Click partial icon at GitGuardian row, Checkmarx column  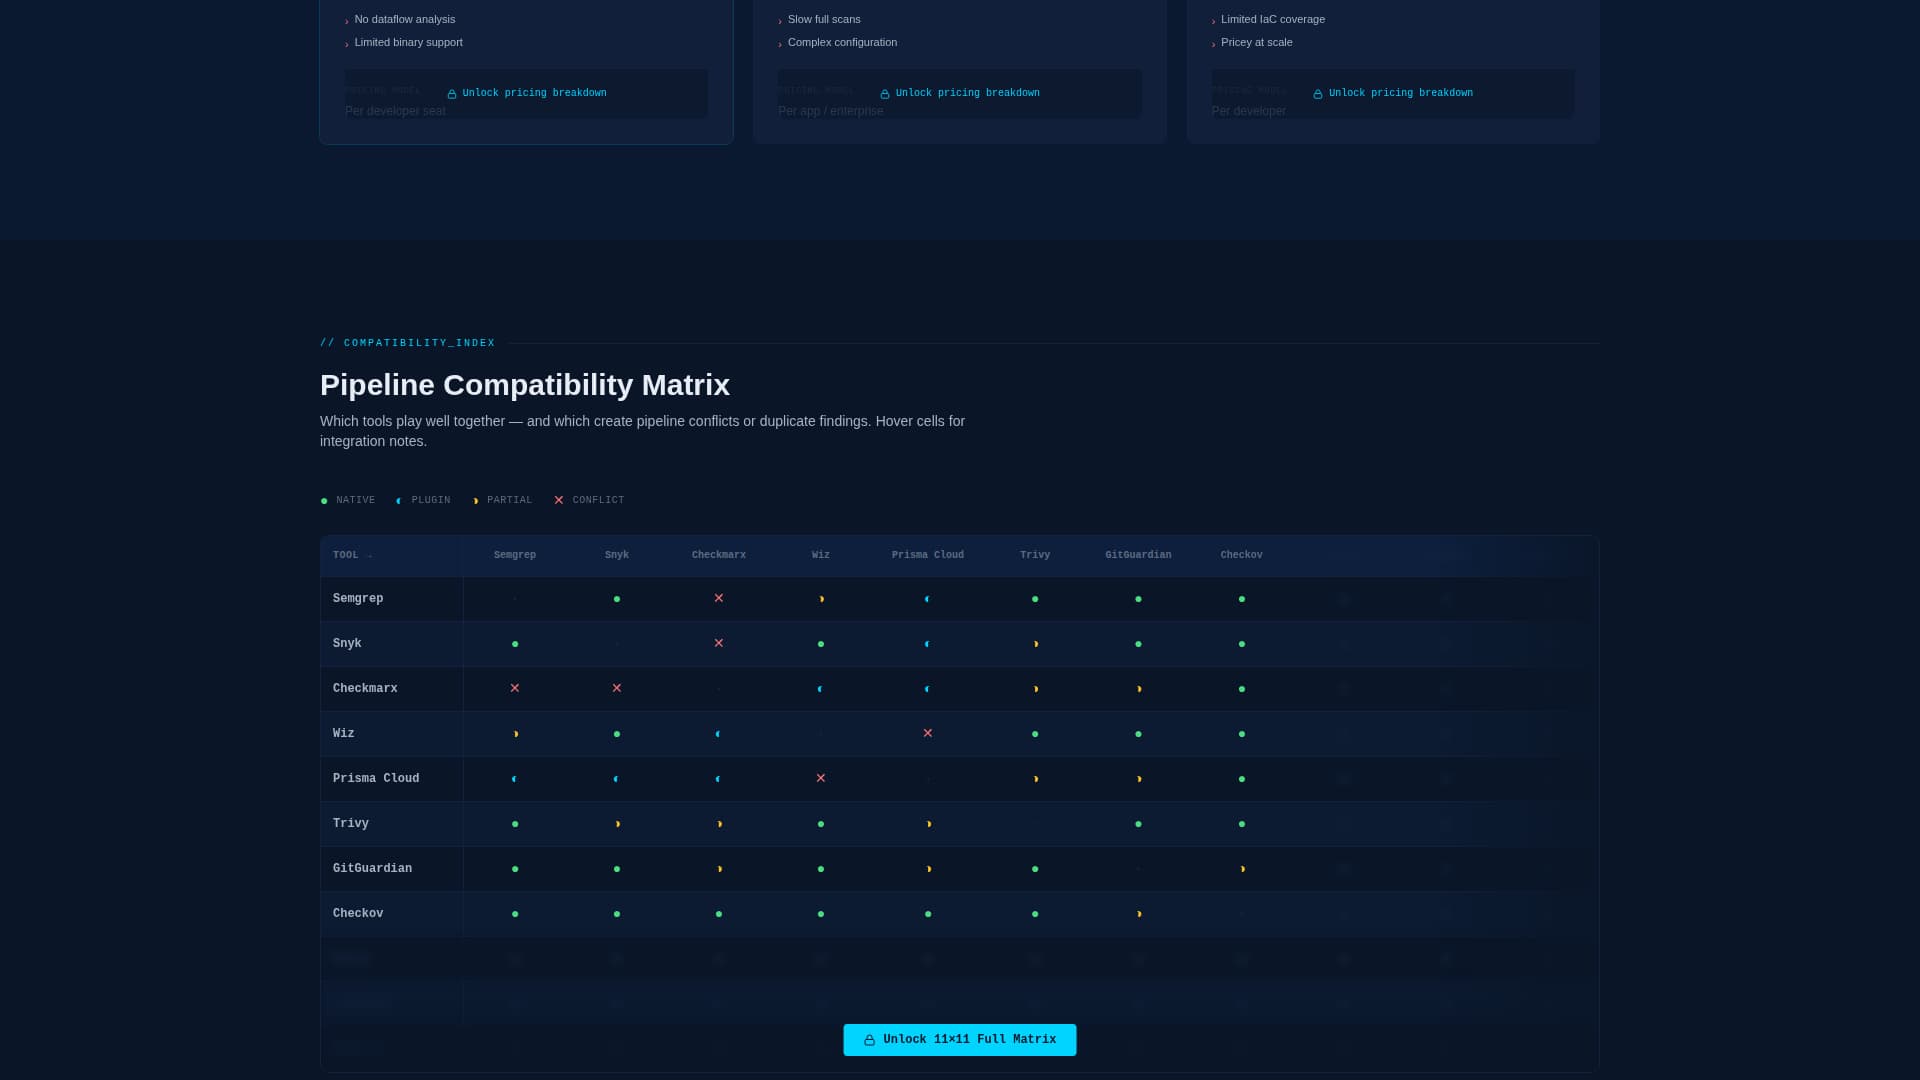pos(720,869)
